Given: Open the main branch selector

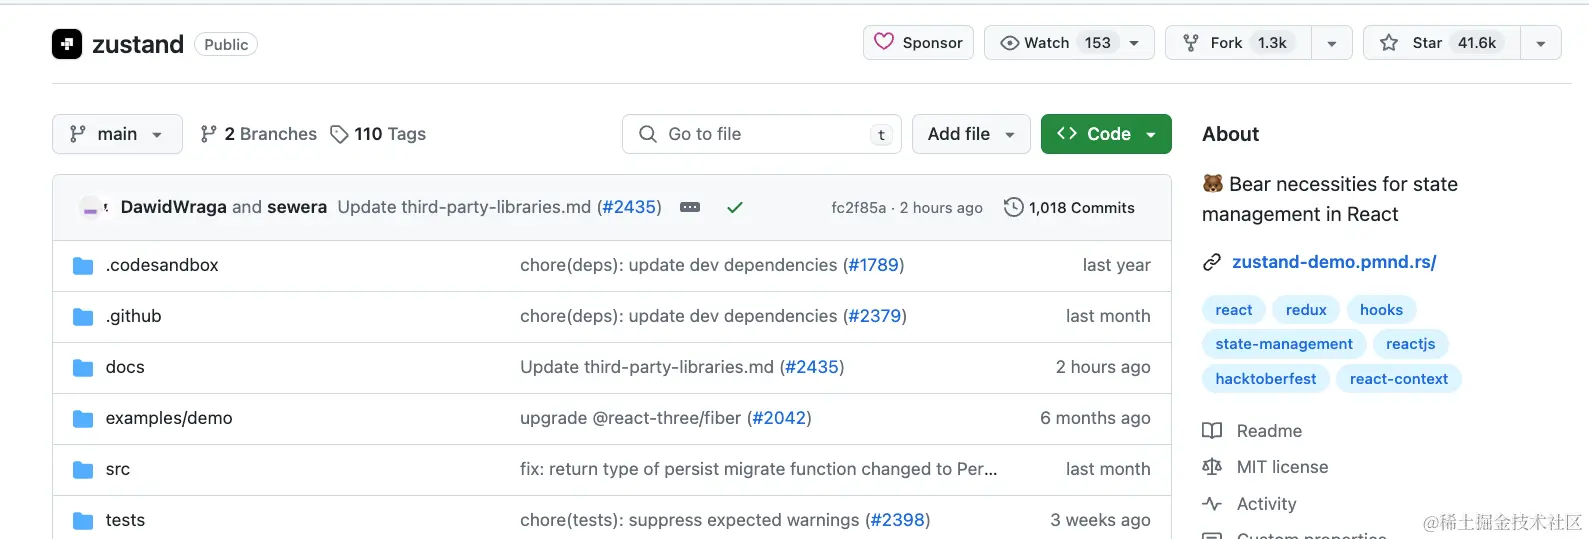Looking at the screenshot, I should (117, 134).
